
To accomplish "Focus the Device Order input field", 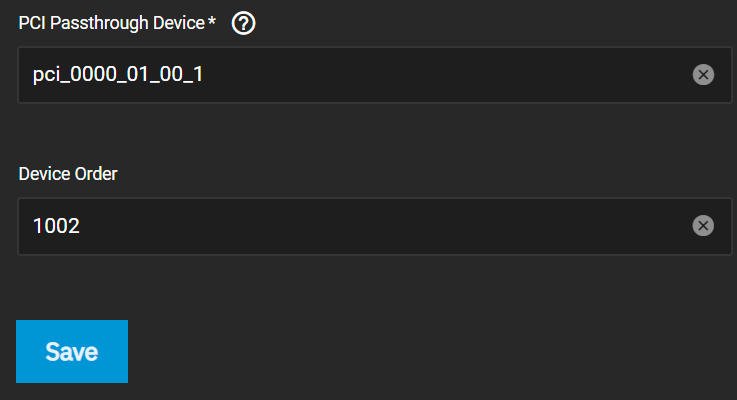I will click(x=375, y=226).
